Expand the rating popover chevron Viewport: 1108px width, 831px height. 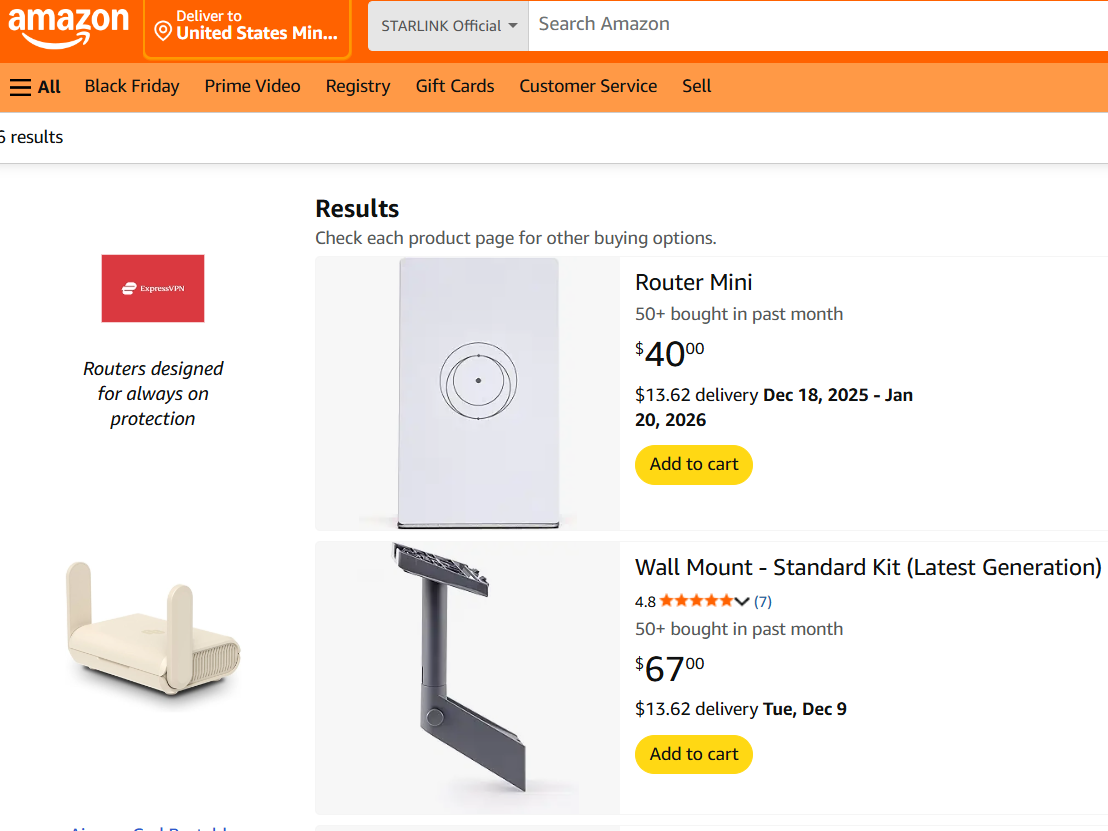pyautogui.click(x=742, y=601)
